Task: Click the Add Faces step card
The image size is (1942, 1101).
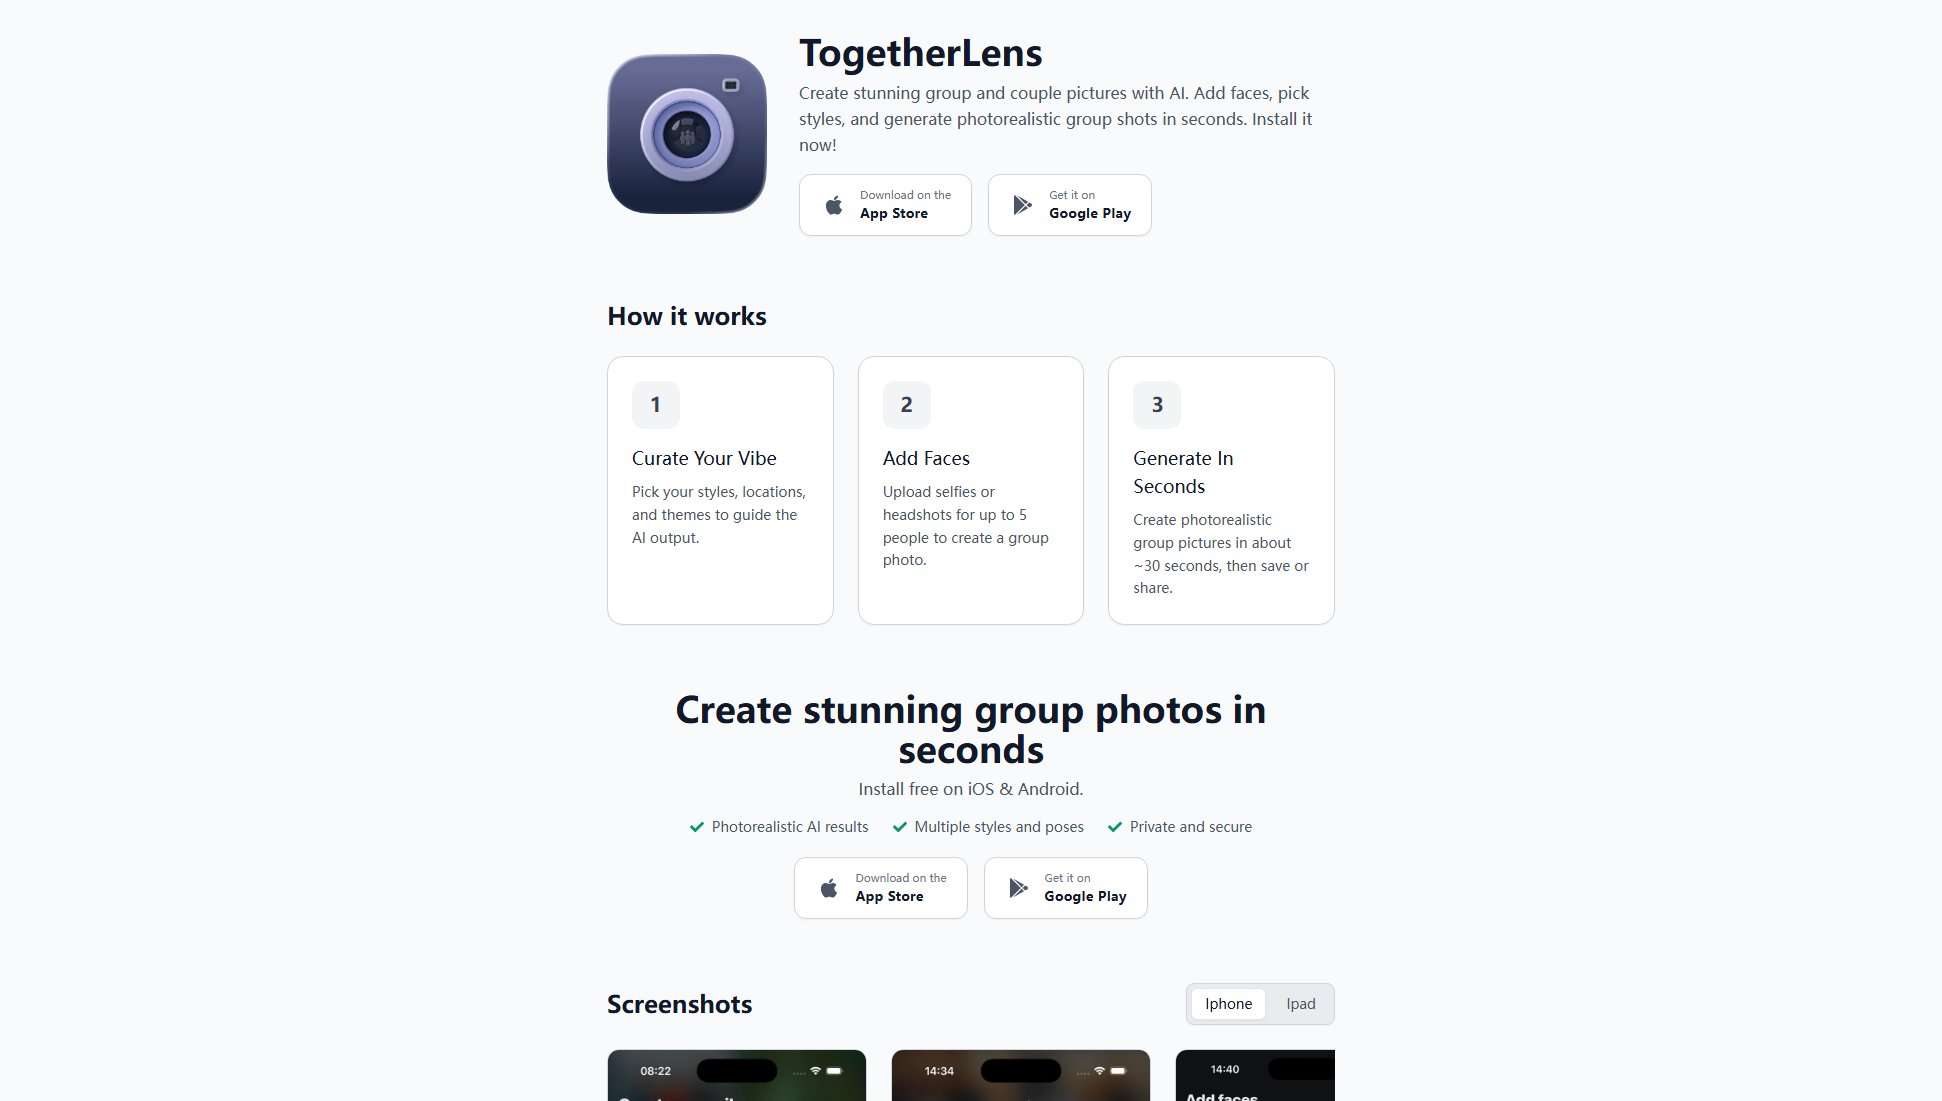Action: tap(971, 490)
